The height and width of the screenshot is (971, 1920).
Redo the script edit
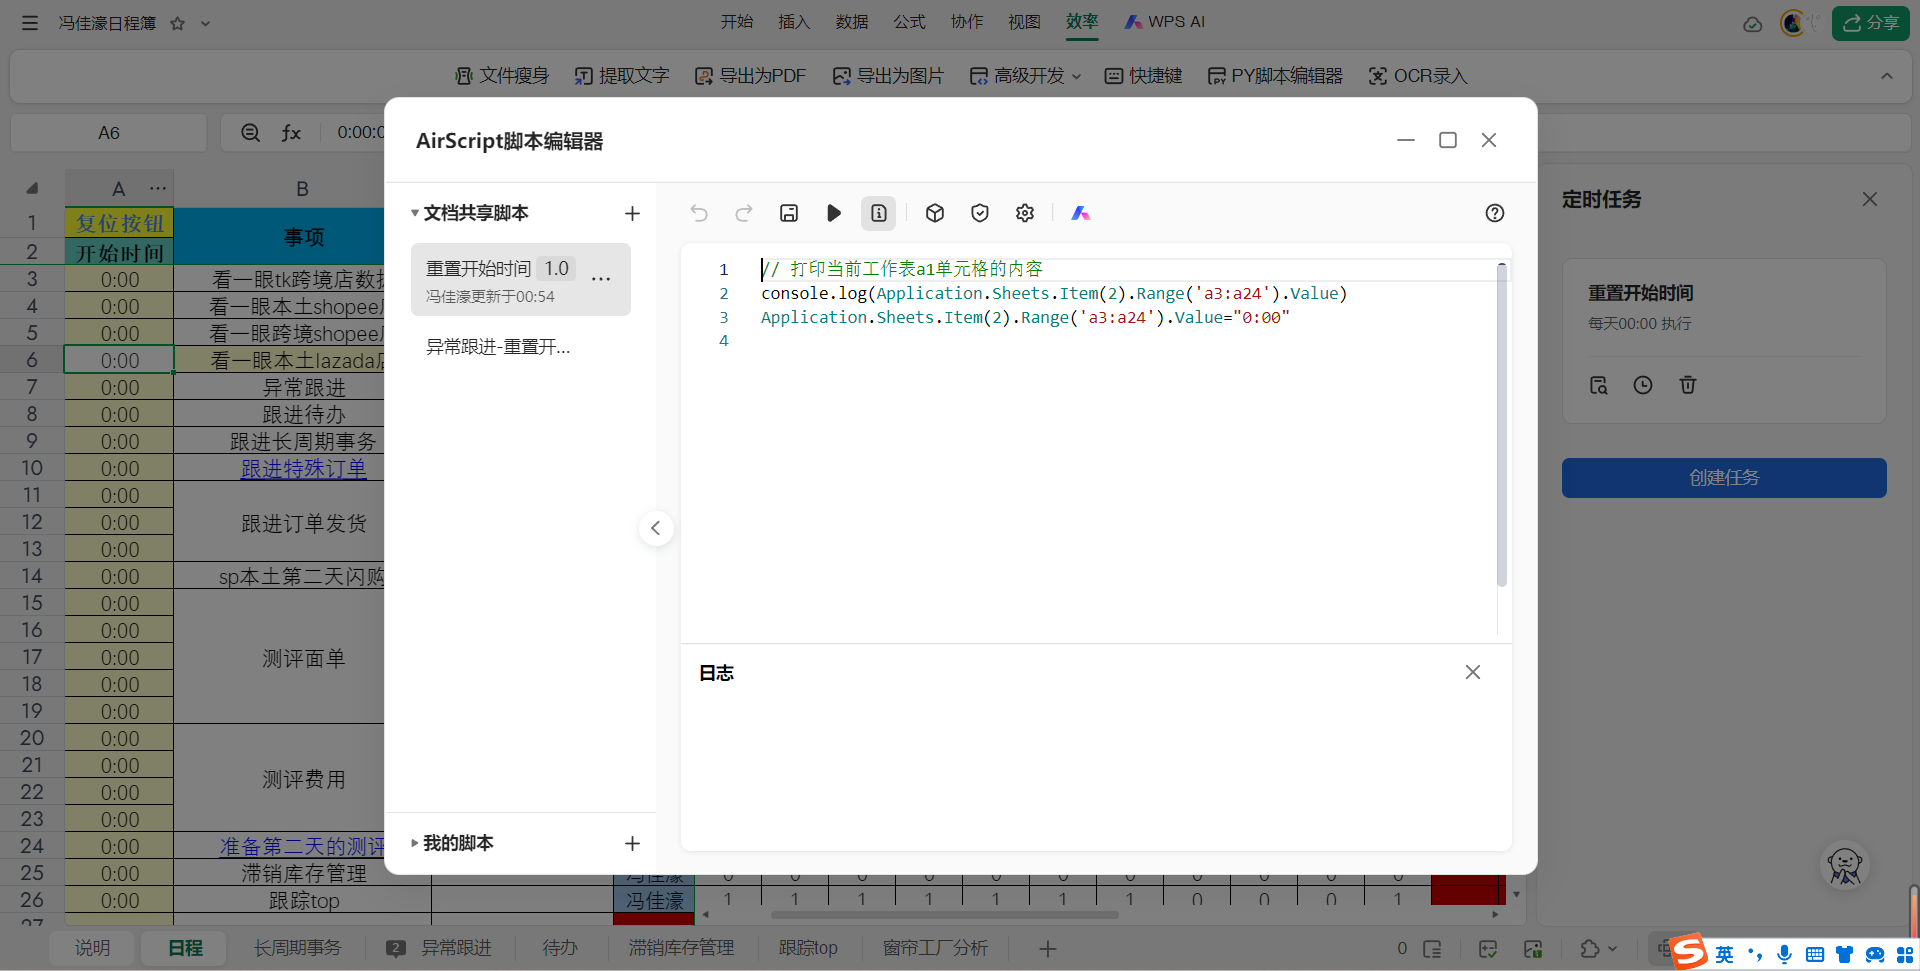(x=743, y=213)
